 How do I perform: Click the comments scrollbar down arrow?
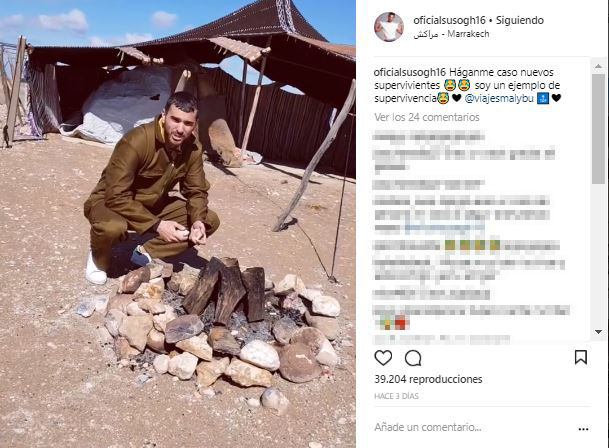tap(599, 332)
